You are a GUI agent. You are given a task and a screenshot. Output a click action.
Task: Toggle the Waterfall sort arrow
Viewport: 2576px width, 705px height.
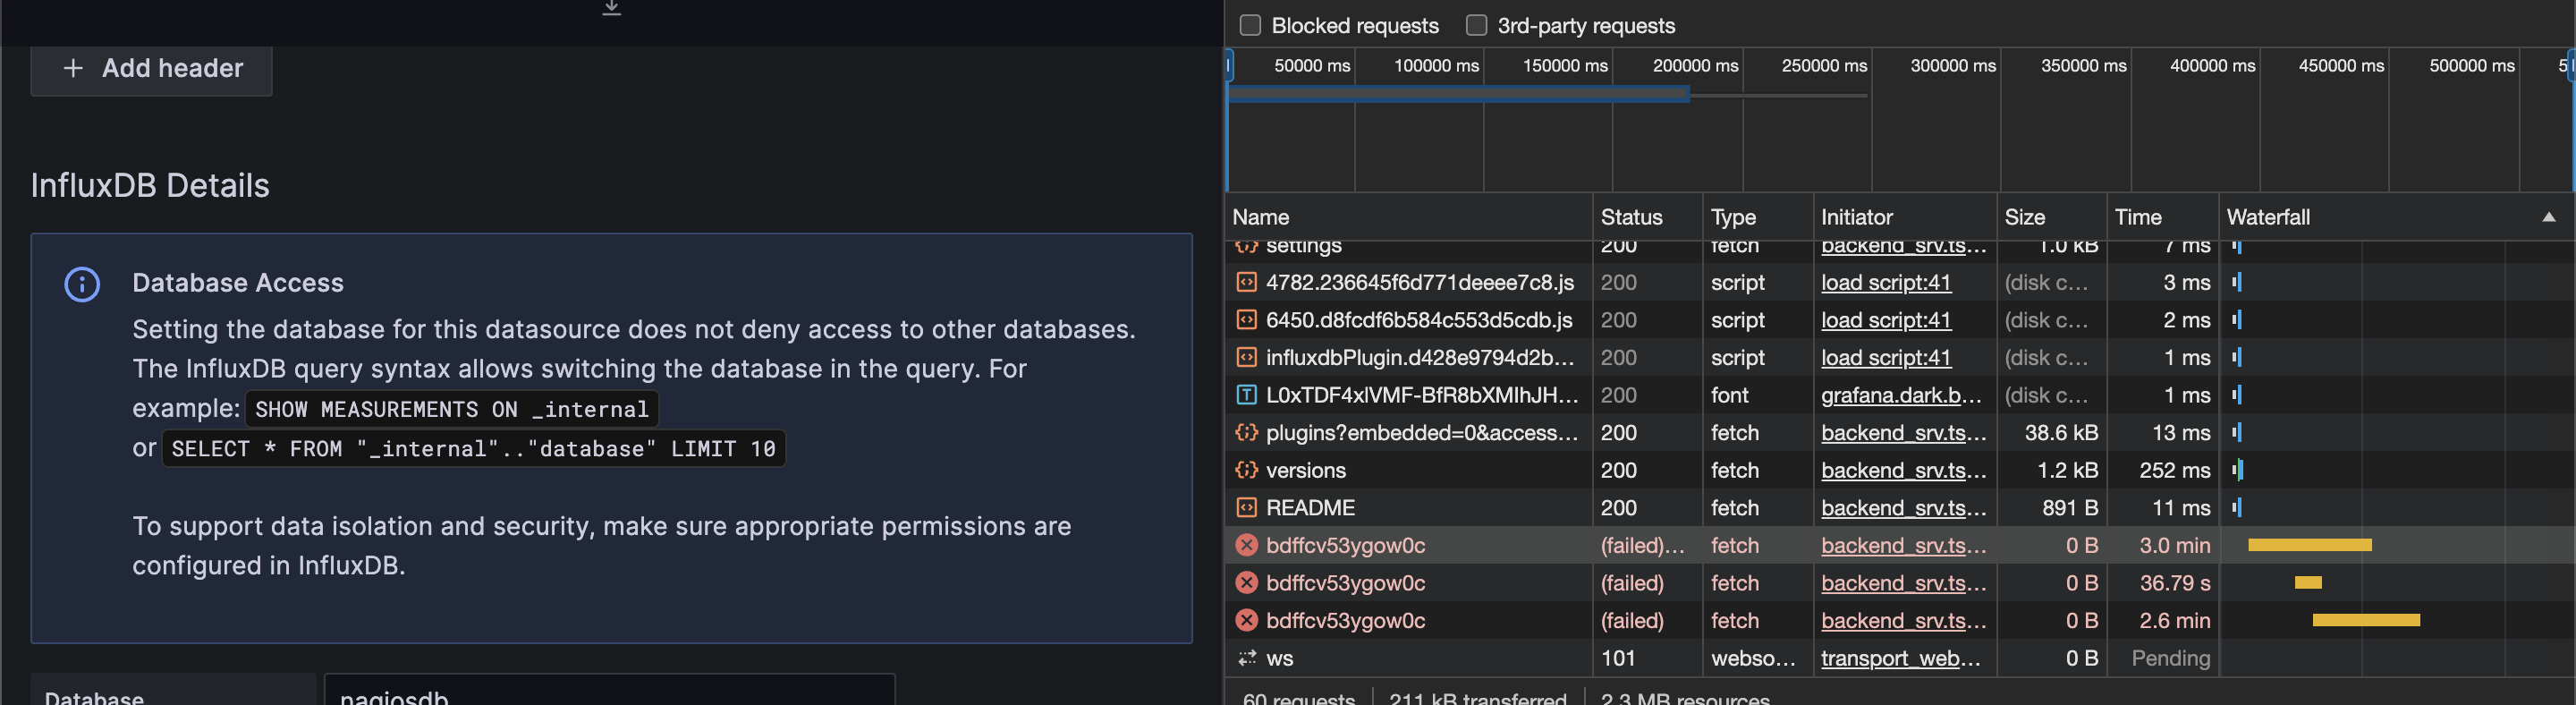(x=2548, y=217)
